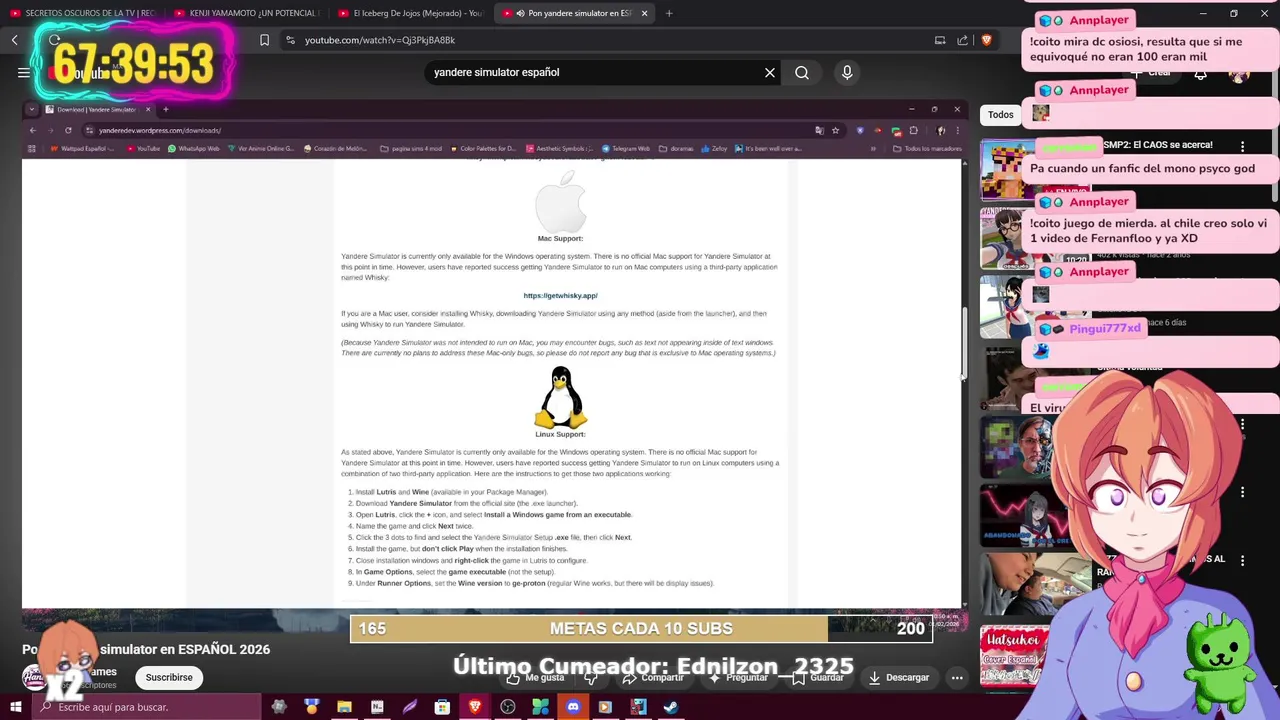1280x720 pixels.
Task: Expand tab list chevron in video browser
Action: click(x=32, y=109)
